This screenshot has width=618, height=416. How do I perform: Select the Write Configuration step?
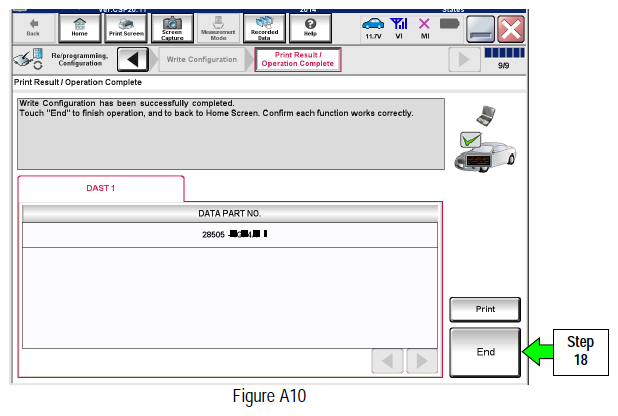pyautogui.click(x=201, y=60)
